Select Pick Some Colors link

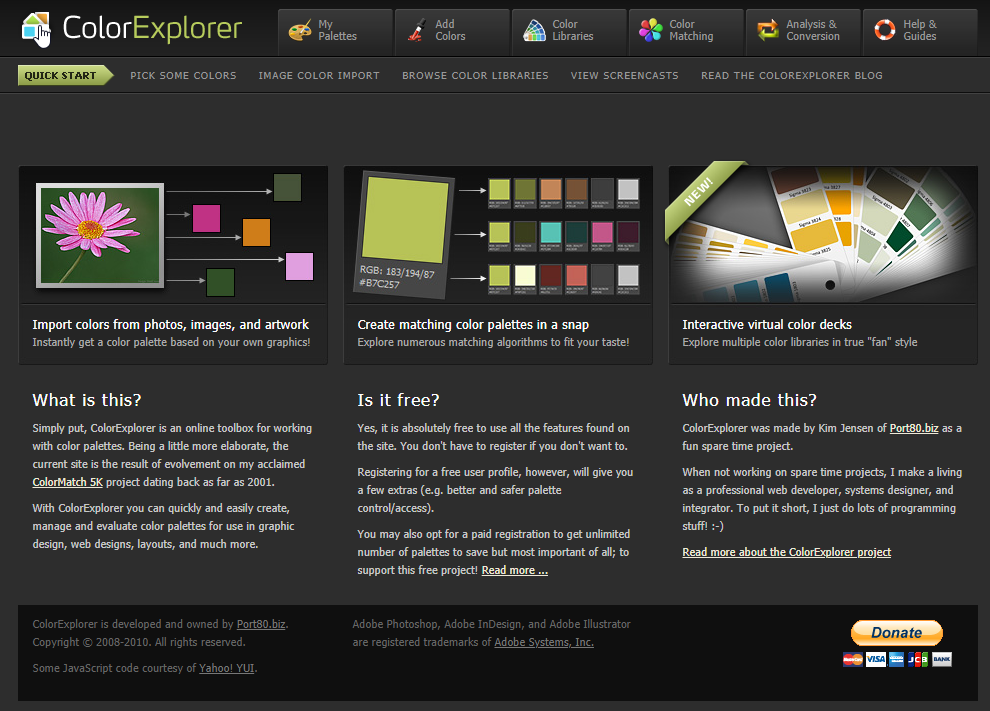click(x=183, y=75)
